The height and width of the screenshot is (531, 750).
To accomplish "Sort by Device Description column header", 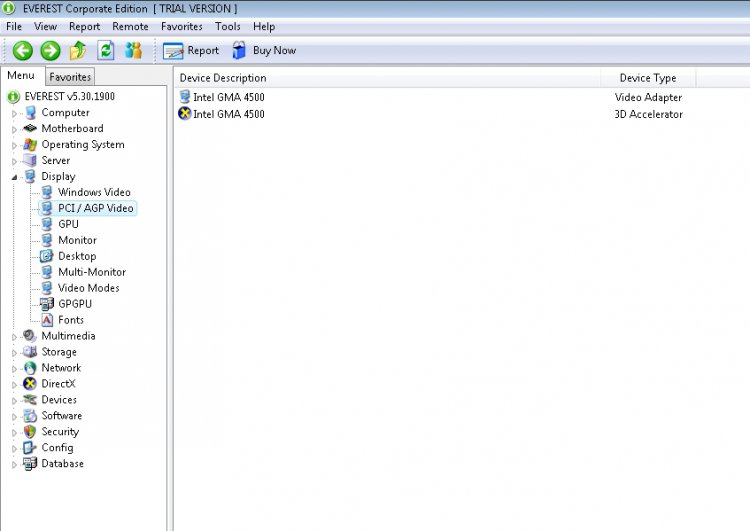I will [387, 78].
